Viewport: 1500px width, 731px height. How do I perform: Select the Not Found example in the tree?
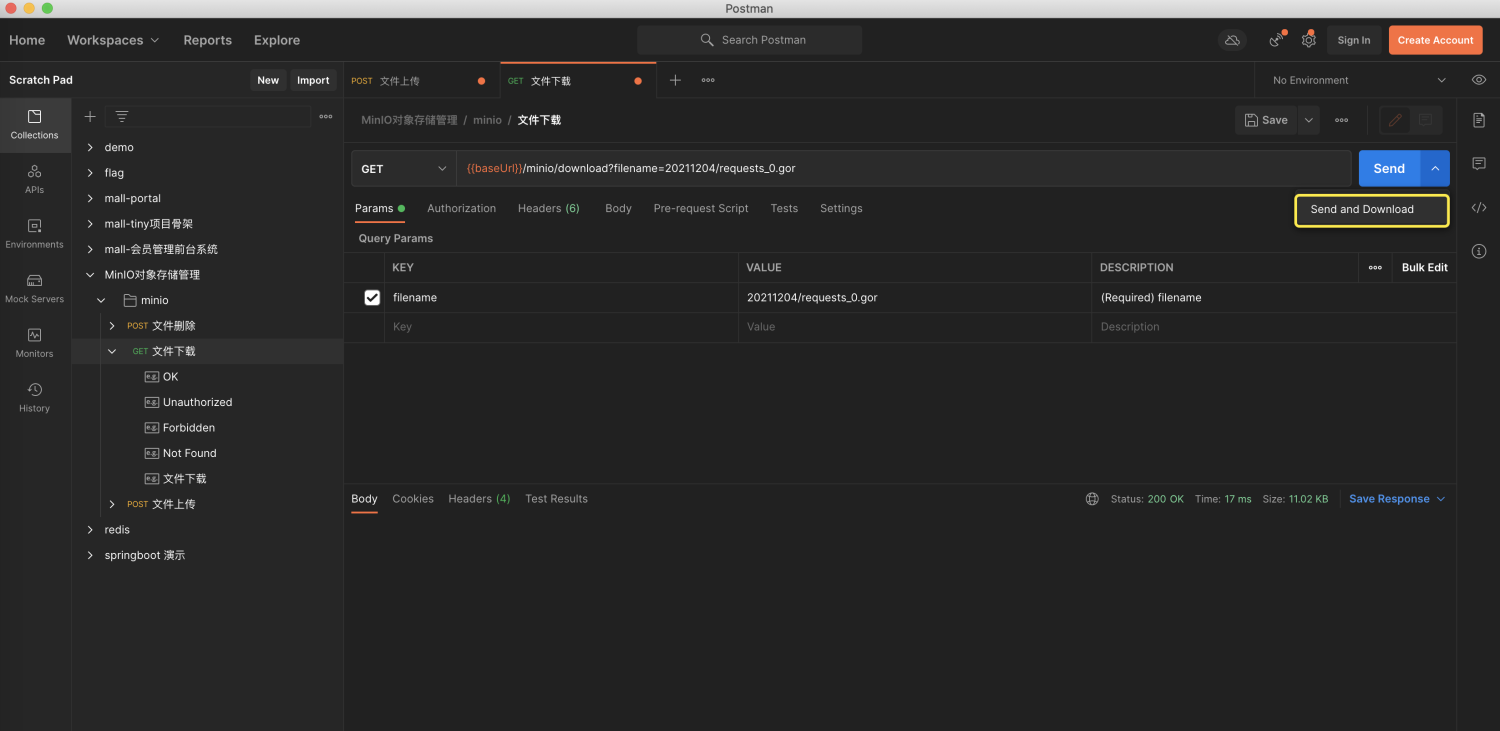click(x=190, y=453)
